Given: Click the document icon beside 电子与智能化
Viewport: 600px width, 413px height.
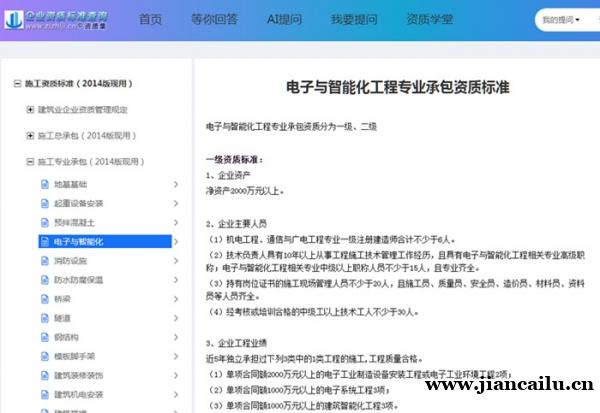Looking at the screenshot, I should pos(45,242).
